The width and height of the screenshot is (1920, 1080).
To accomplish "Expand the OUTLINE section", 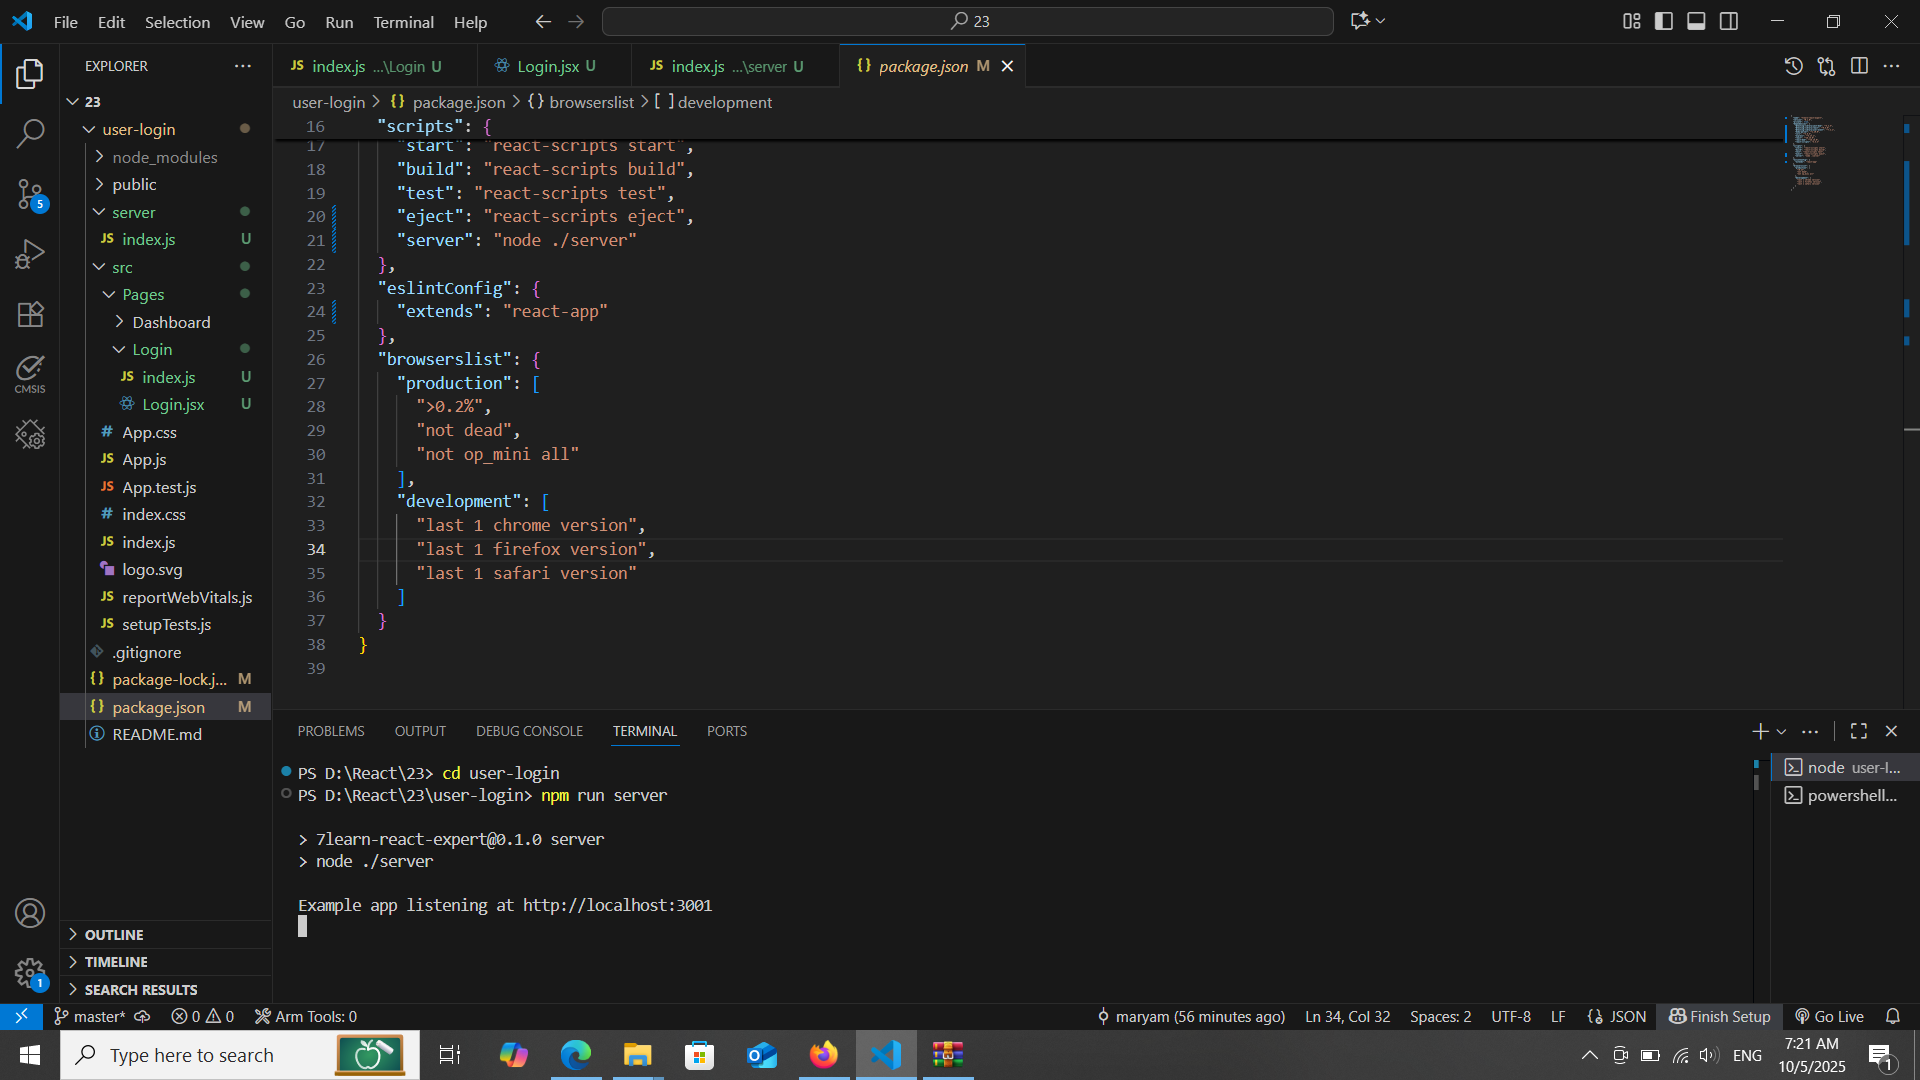I will pyautogui.click(x=114, y=934).
